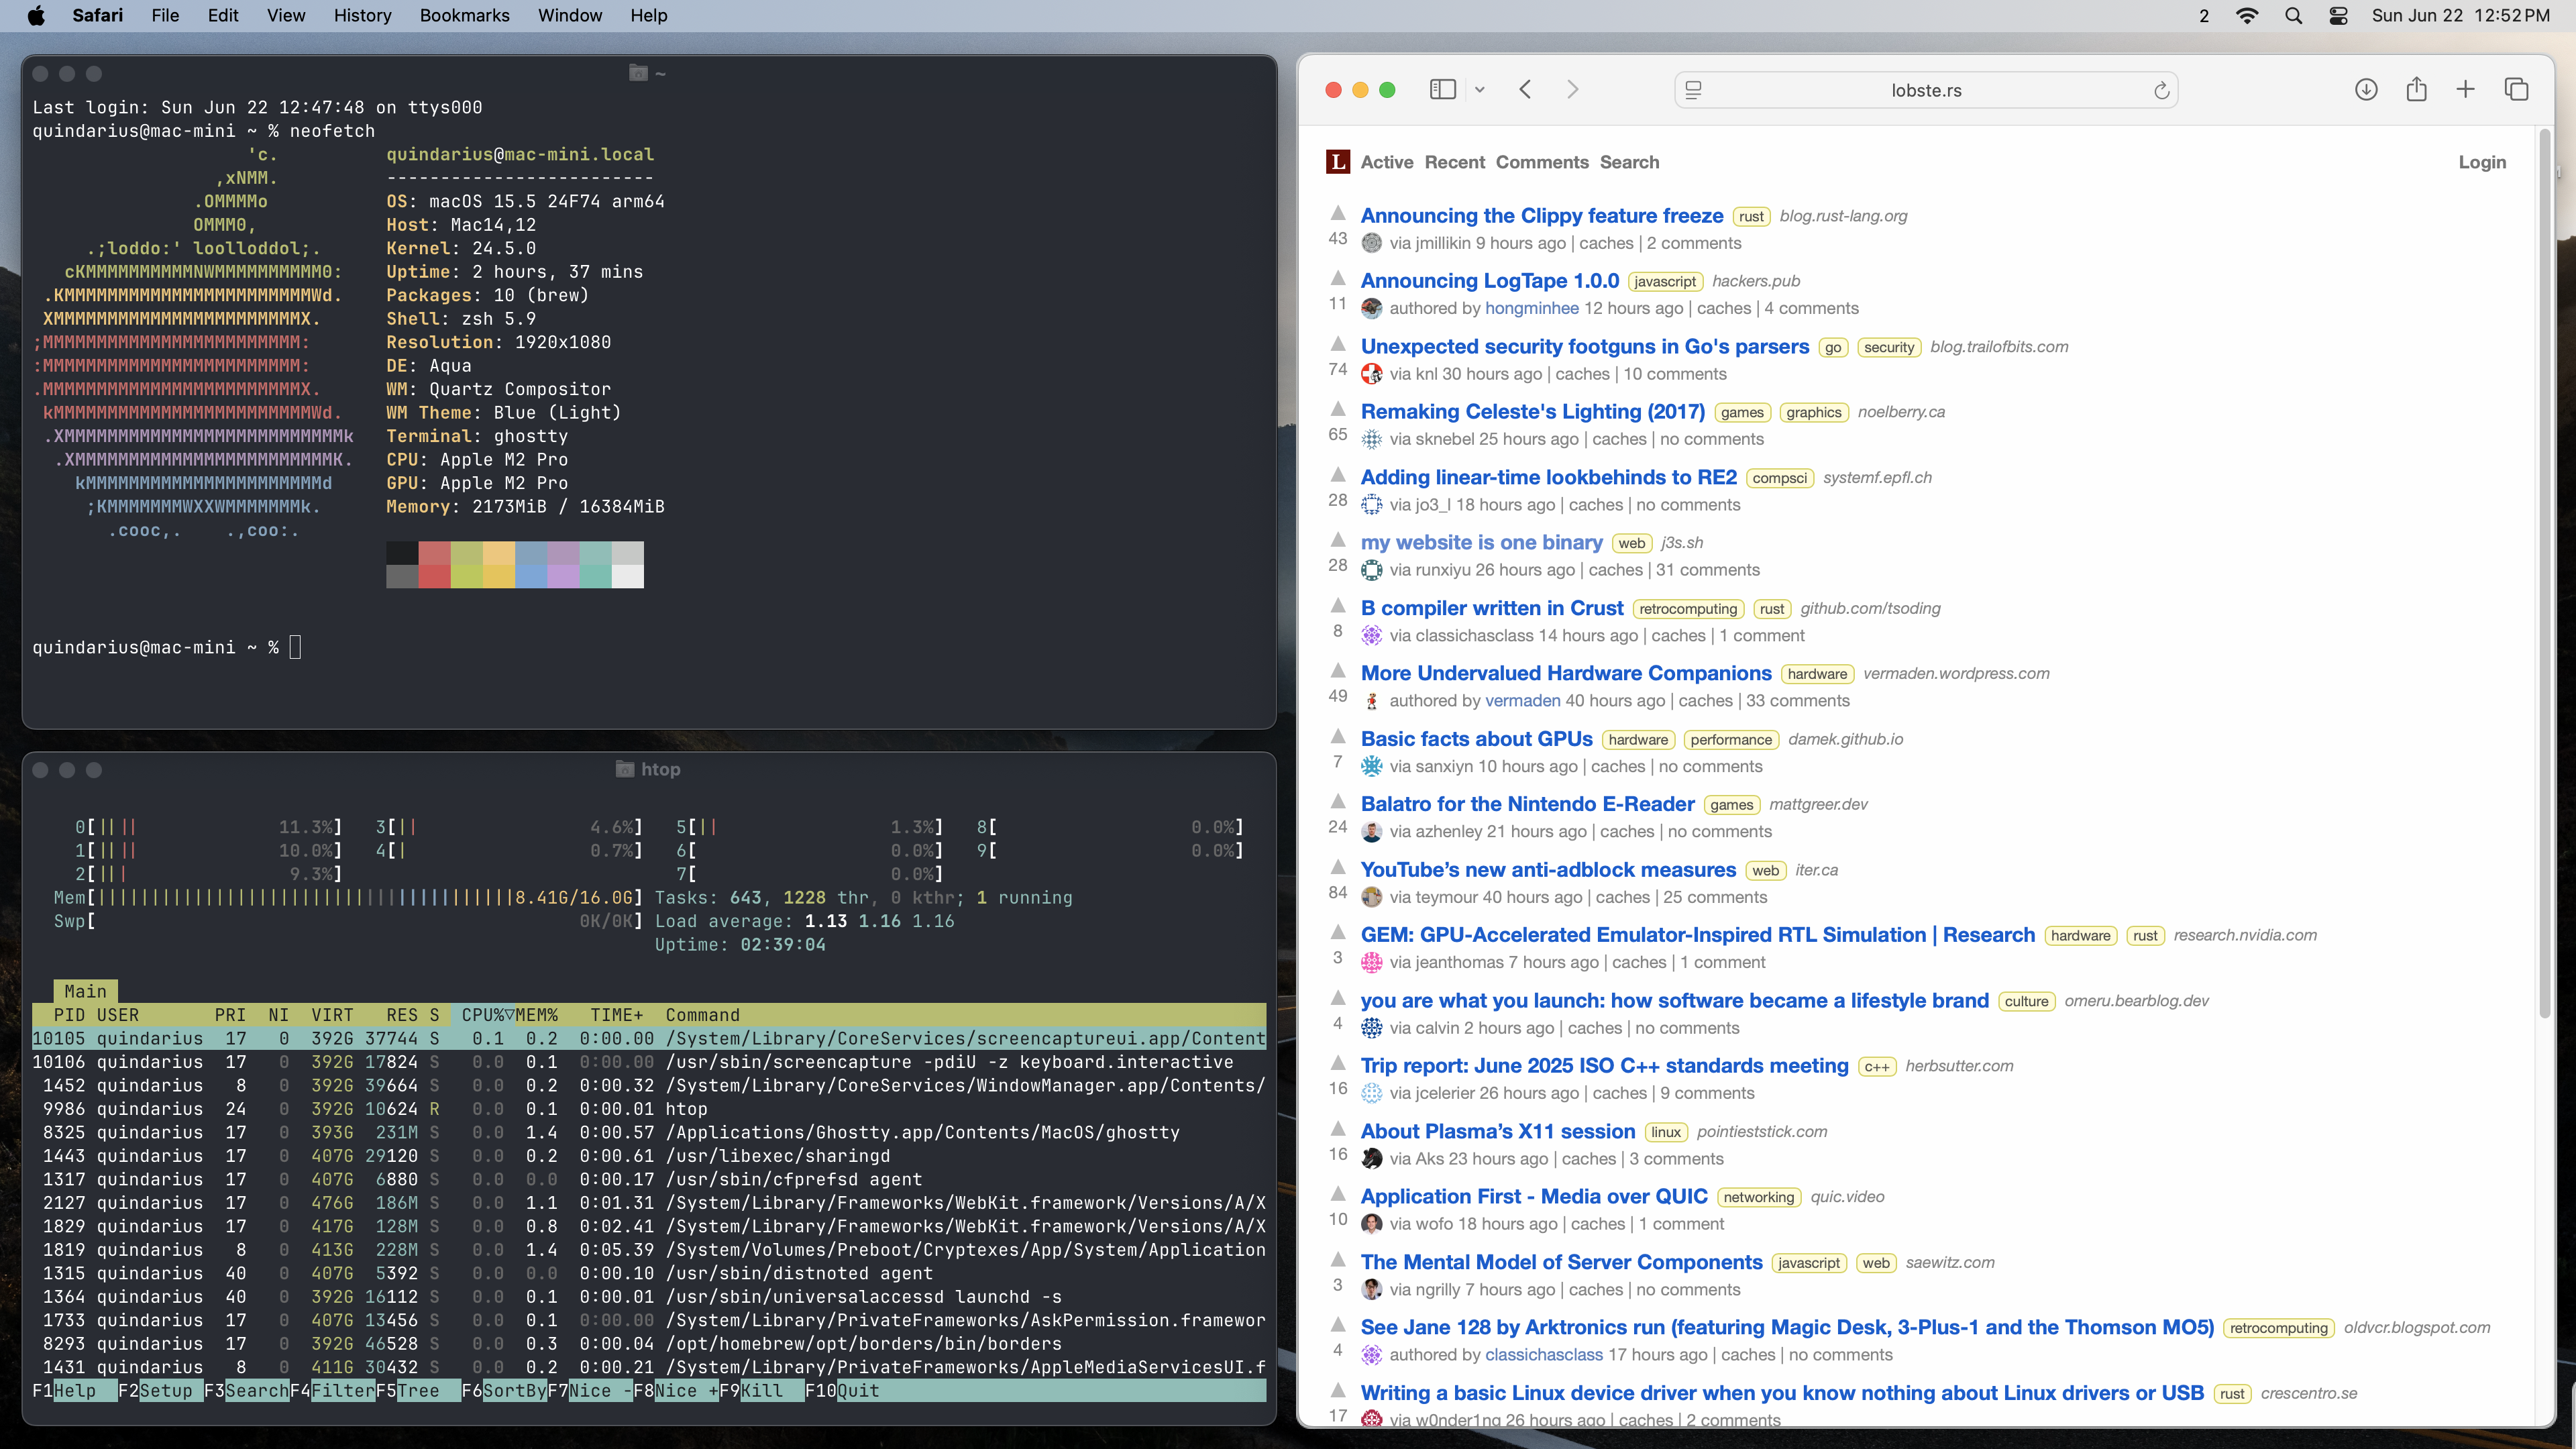2576x1449 pixels.
Task: Open the Bookmarks menu
Action: pos(464,16)
